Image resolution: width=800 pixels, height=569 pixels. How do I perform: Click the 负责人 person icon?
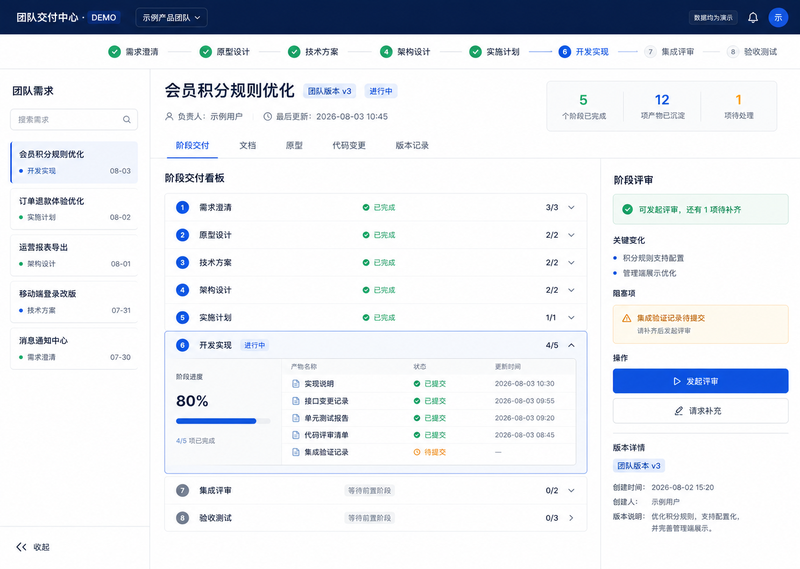[169, 116]
